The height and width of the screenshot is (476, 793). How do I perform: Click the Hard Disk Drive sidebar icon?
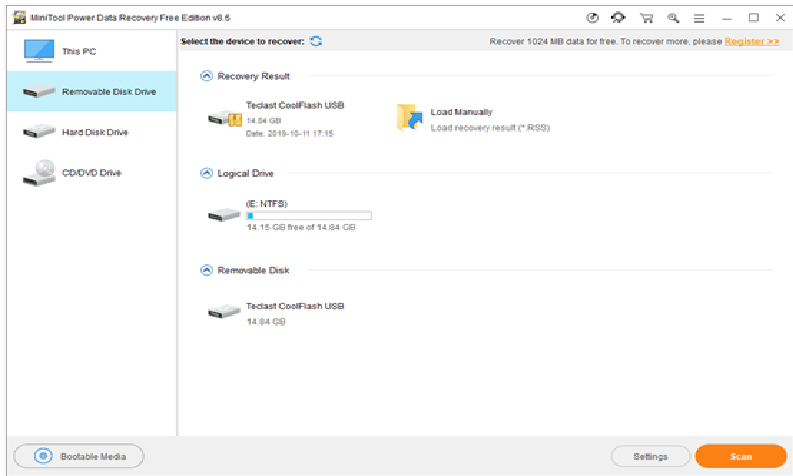38,132
